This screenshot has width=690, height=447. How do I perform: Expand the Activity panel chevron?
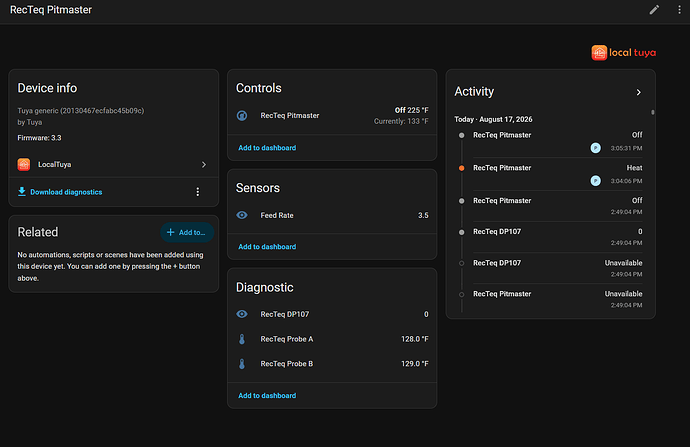[x=639, y=92]
